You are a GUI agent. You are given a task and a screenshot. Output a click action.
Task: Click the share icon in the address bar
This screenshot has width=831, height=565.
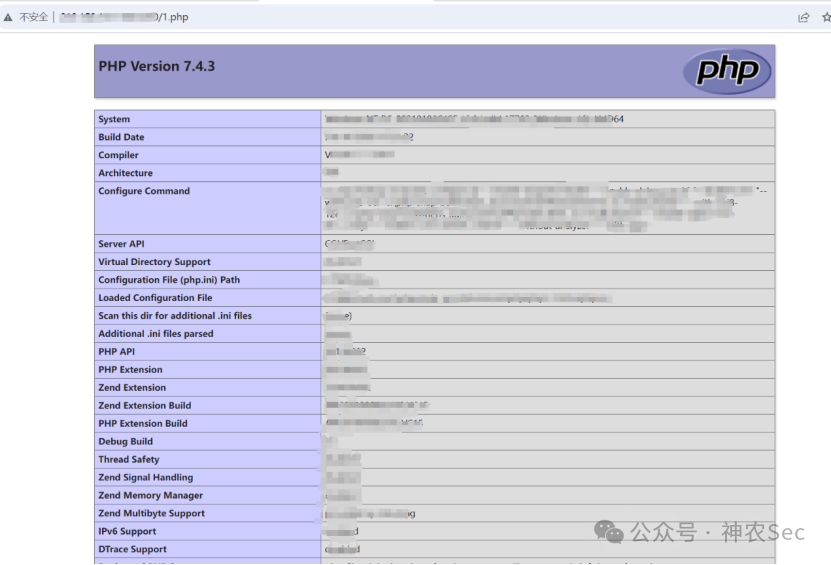coord(803,17)
